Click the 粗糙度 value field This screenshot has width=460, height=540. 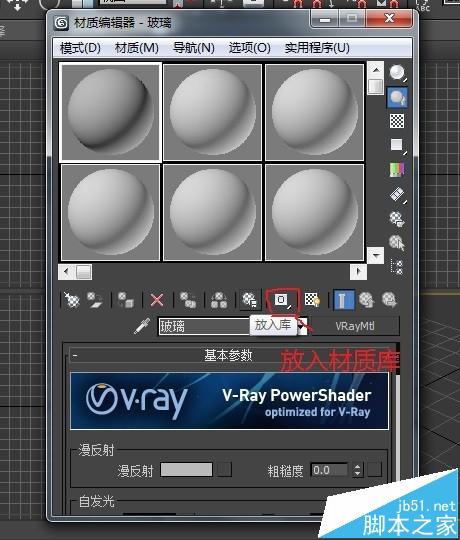coord(329,470)
